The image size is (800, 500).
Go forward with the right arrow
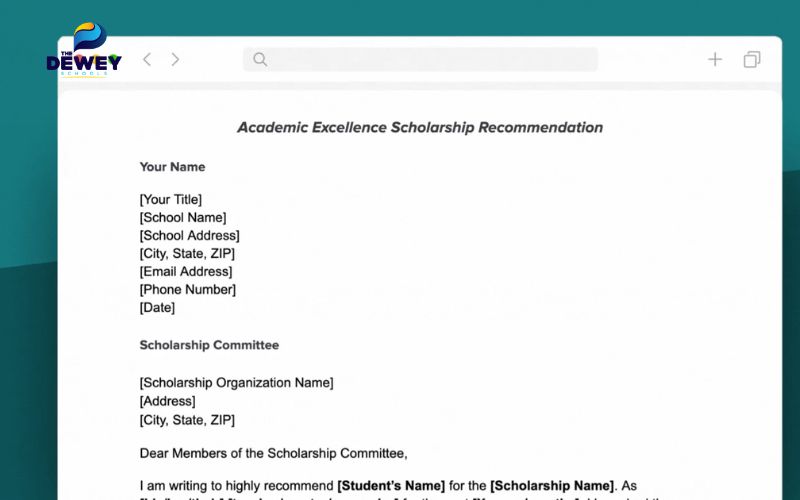pyautogui.click(x=175, y=60)
